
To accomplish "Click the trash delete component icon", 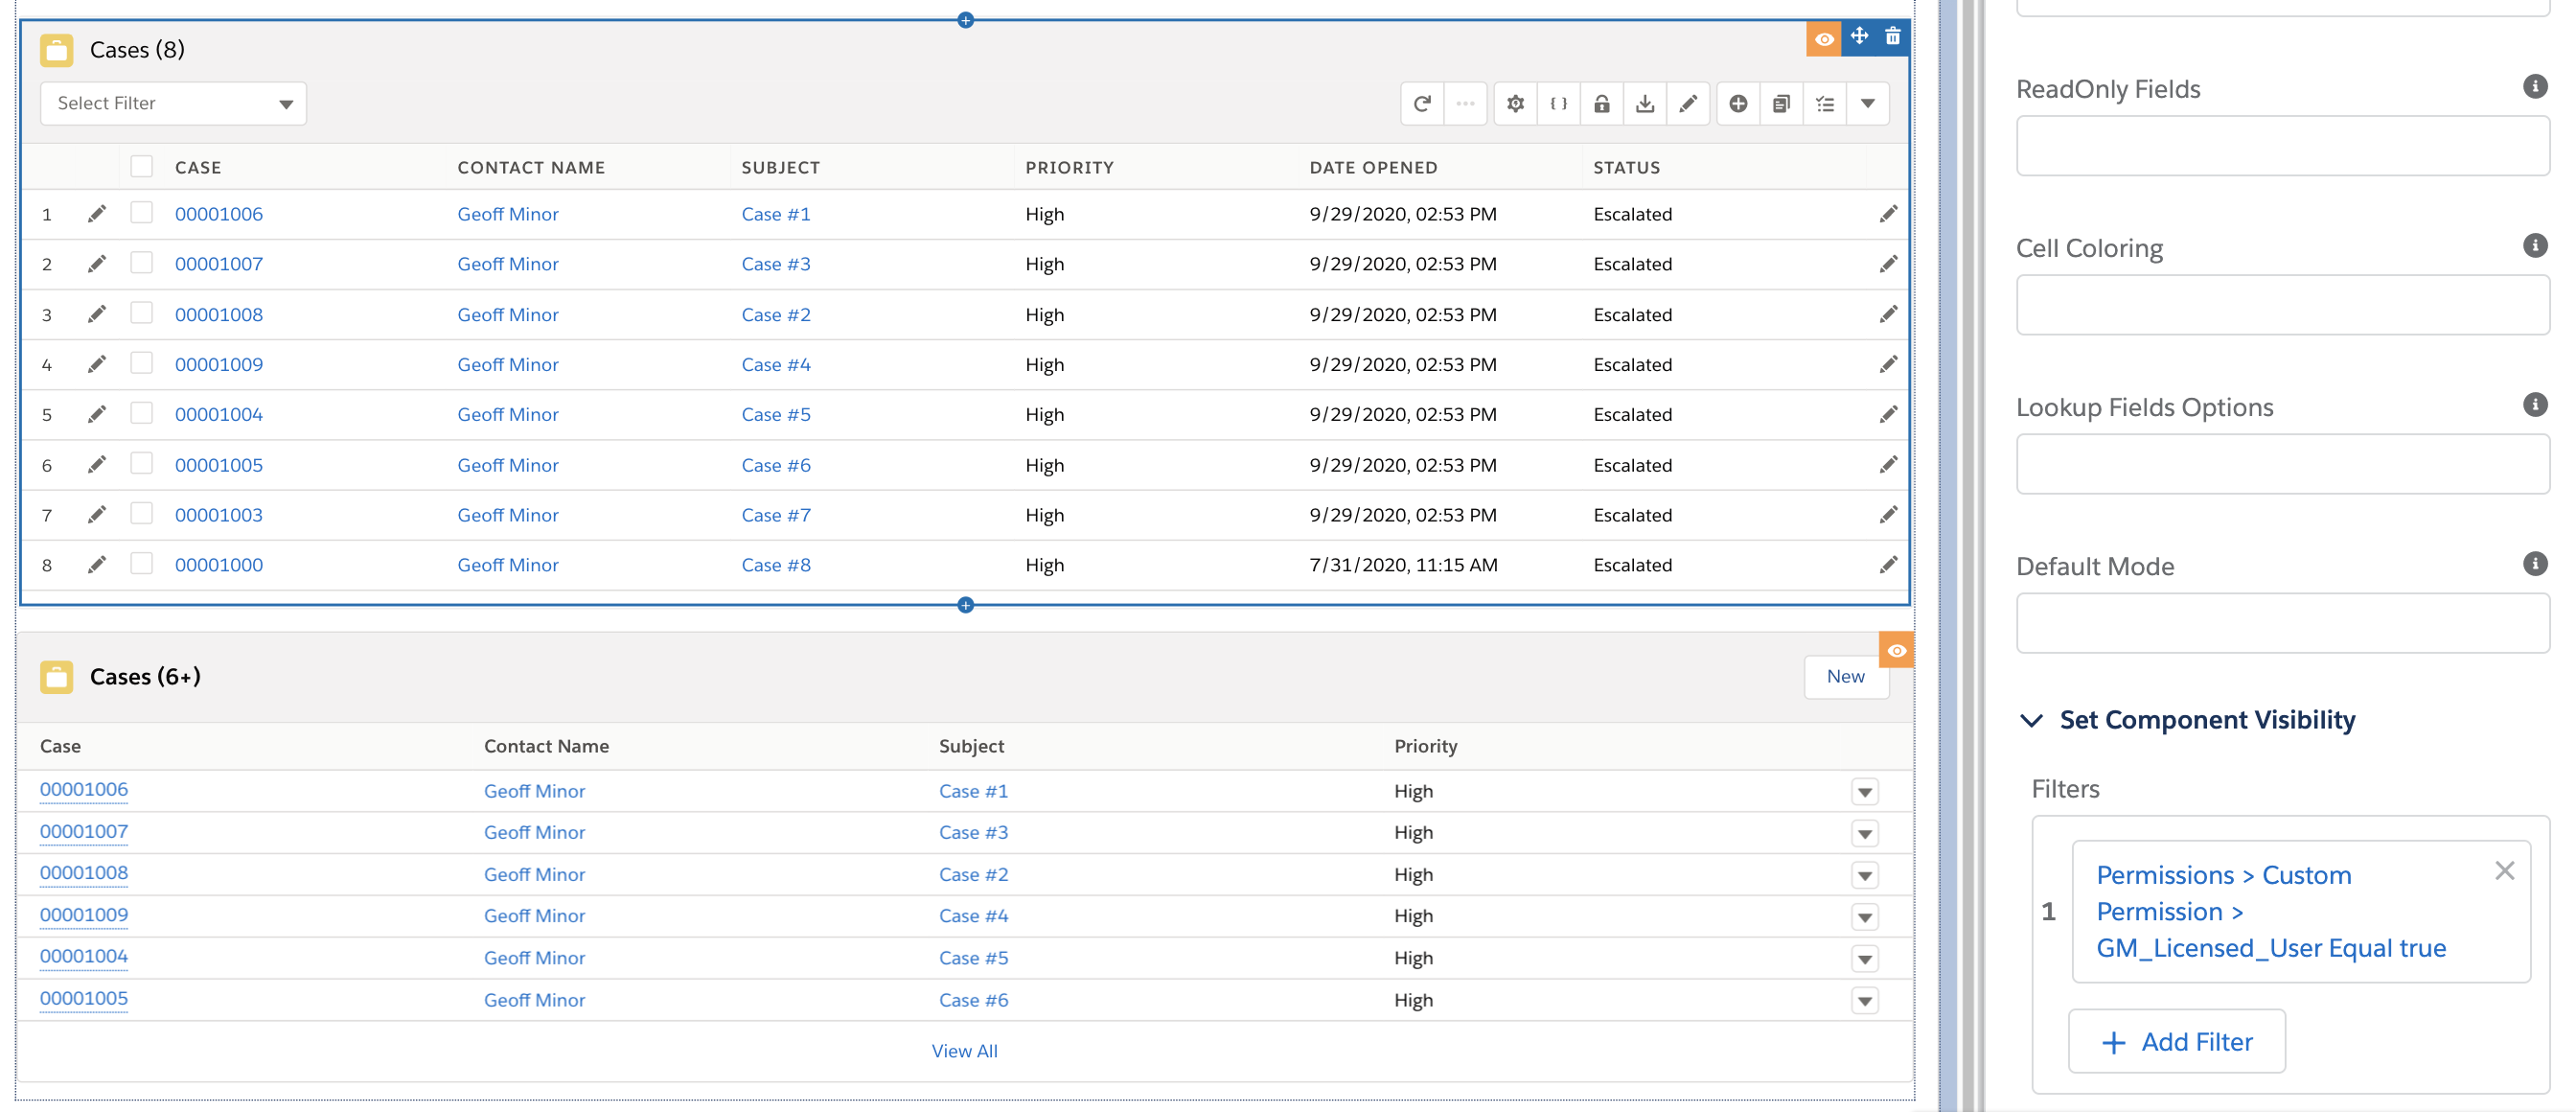I will (1892, 37).
